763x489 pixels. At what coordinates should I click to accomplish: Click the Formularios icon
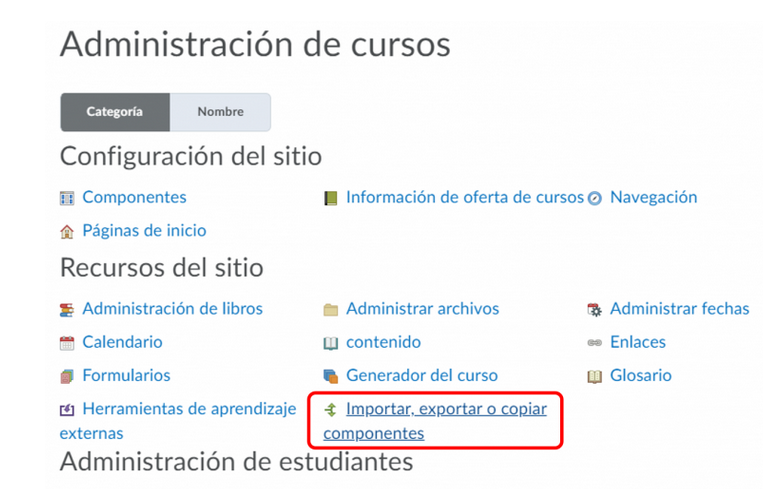pyautogui.click(x=67, y=376)
